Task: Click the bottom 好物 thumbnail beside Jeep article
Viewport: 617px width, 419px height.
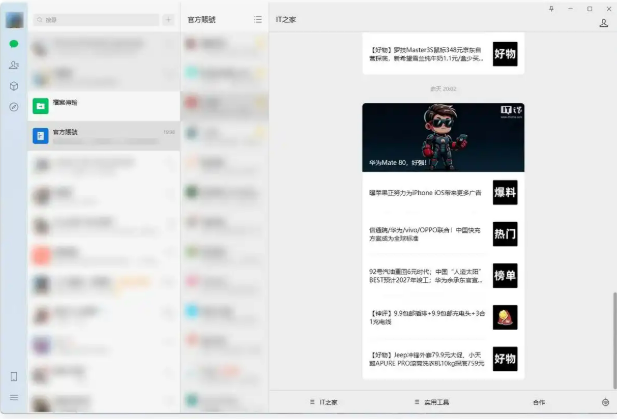Action: 505,359
